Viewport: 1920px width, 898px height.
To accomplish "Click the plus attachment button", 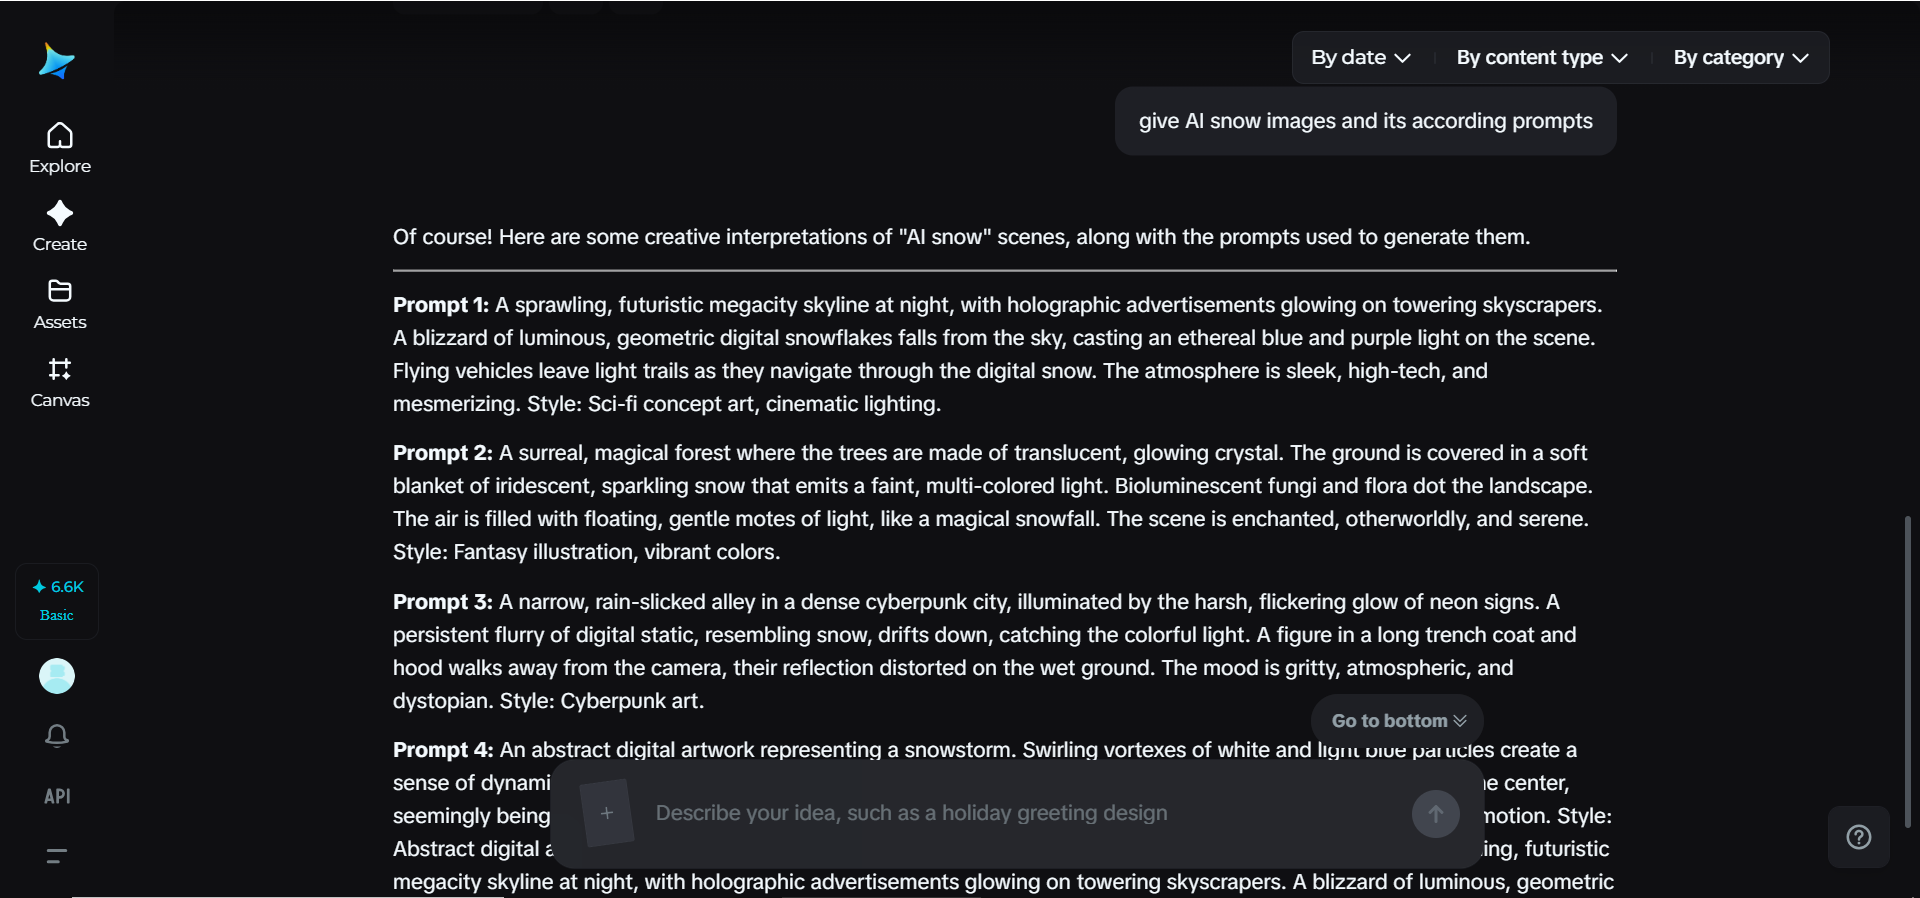I will (607, 813).
